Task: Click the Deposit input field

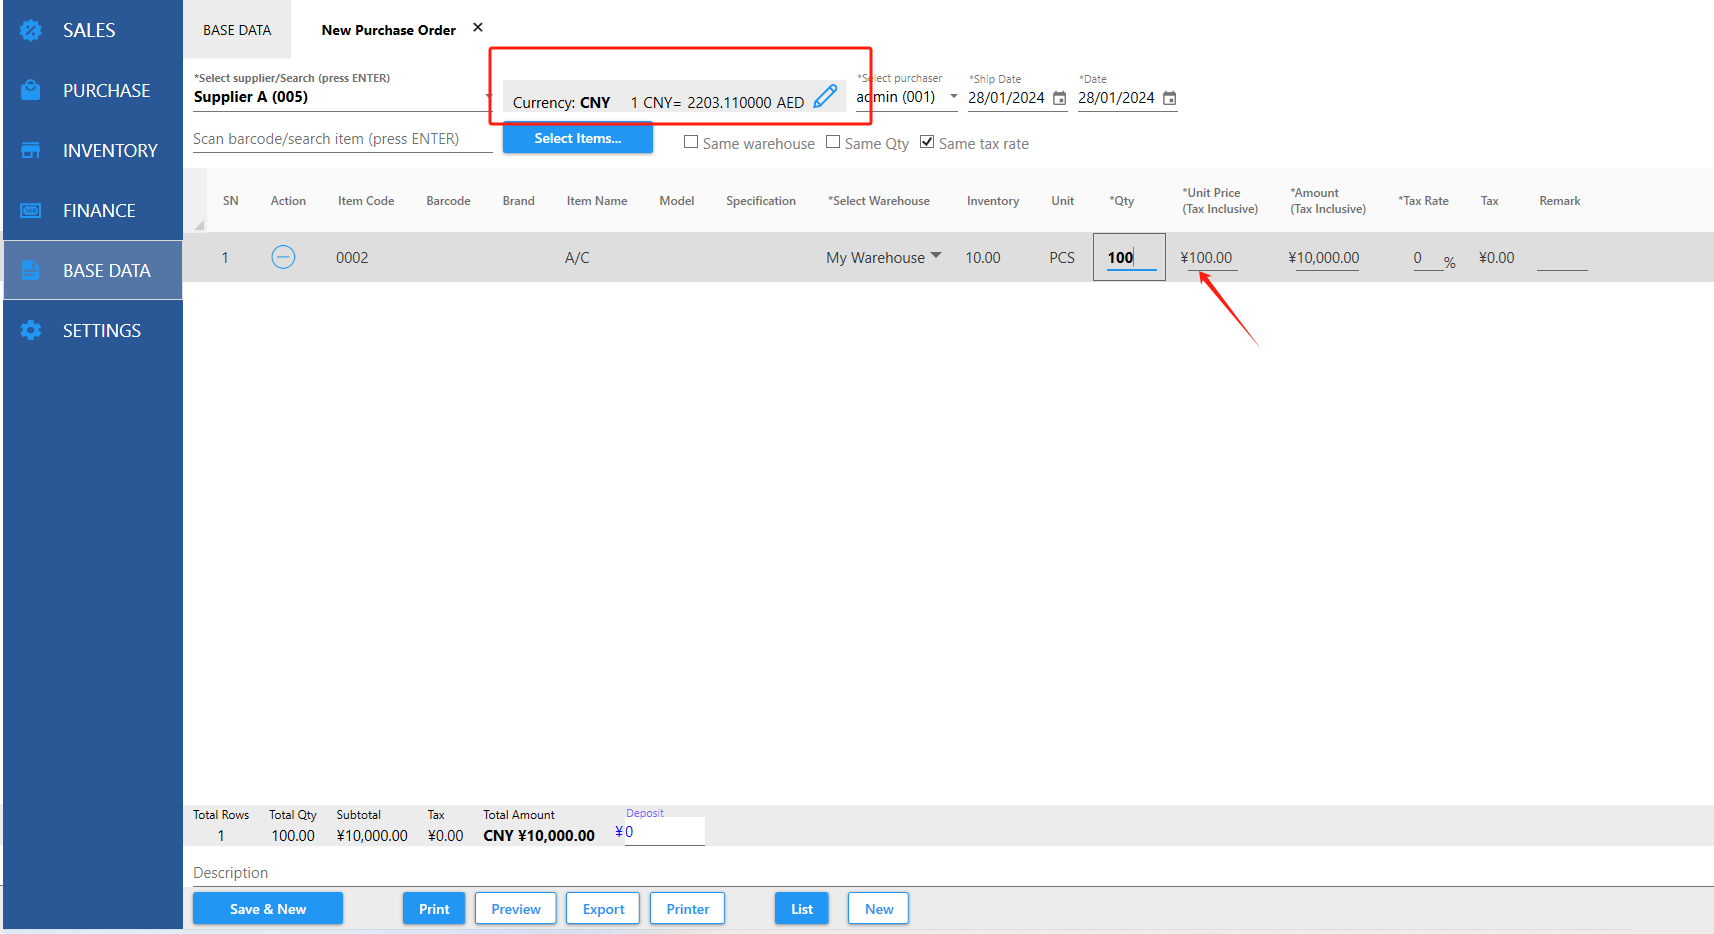Action: [x=665, y=832]
